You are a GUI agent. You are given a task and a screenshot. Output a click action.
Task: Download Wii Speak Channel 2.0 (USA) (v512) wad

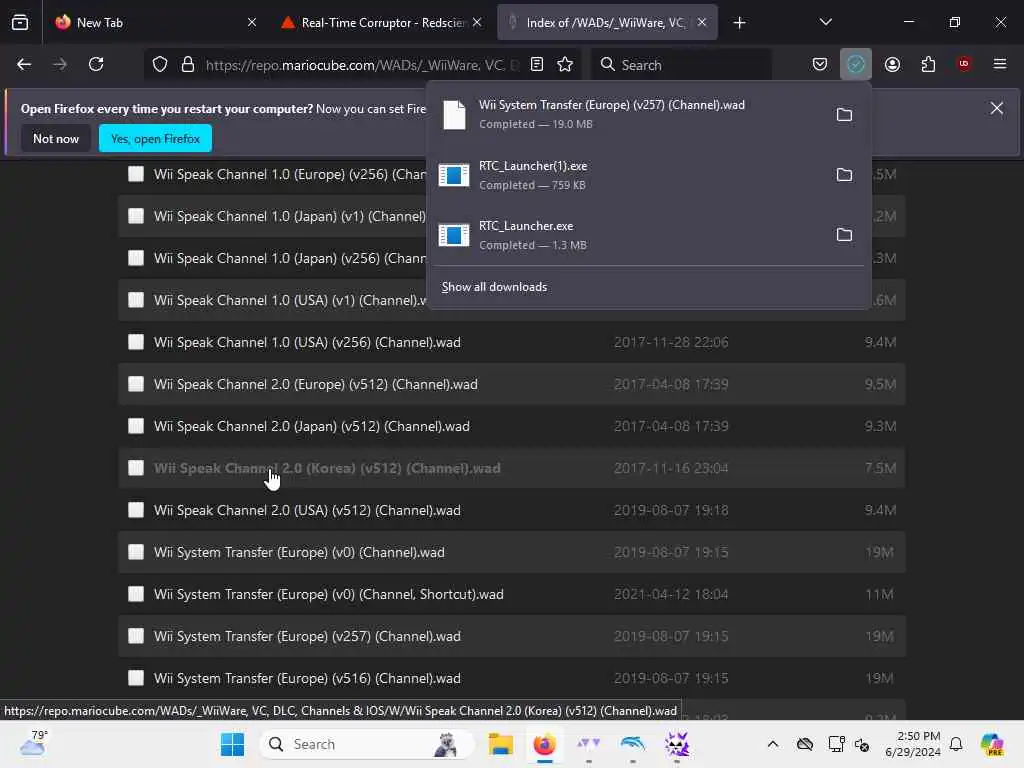[307, 511]
